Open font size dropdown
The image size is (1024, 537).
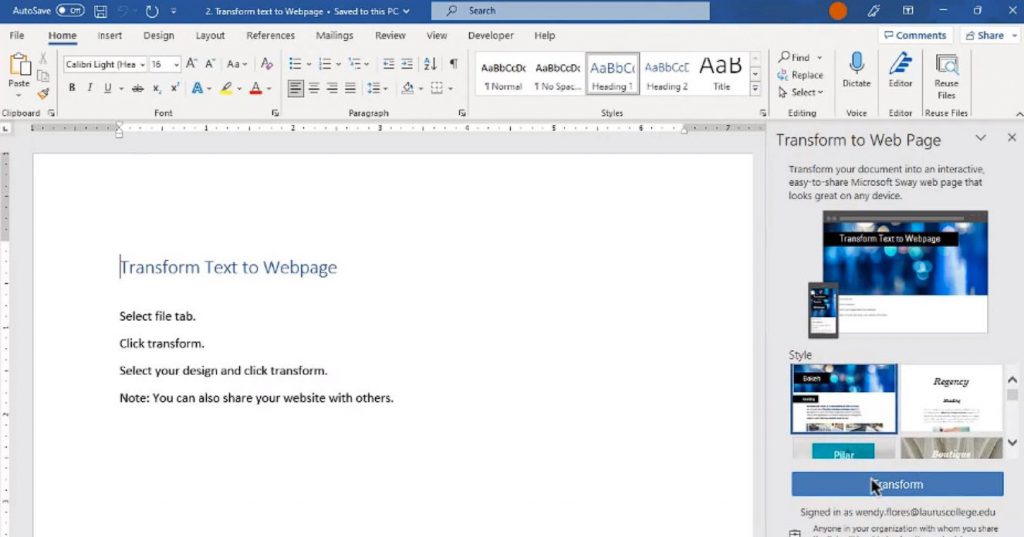[x=176, y=65]
